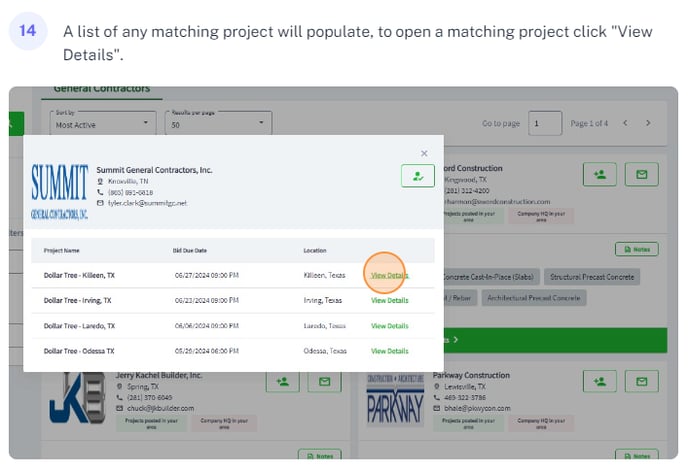Click the Go to page number field
The height and width of the screenshot is (470, 688).
[x=545, y=123]
